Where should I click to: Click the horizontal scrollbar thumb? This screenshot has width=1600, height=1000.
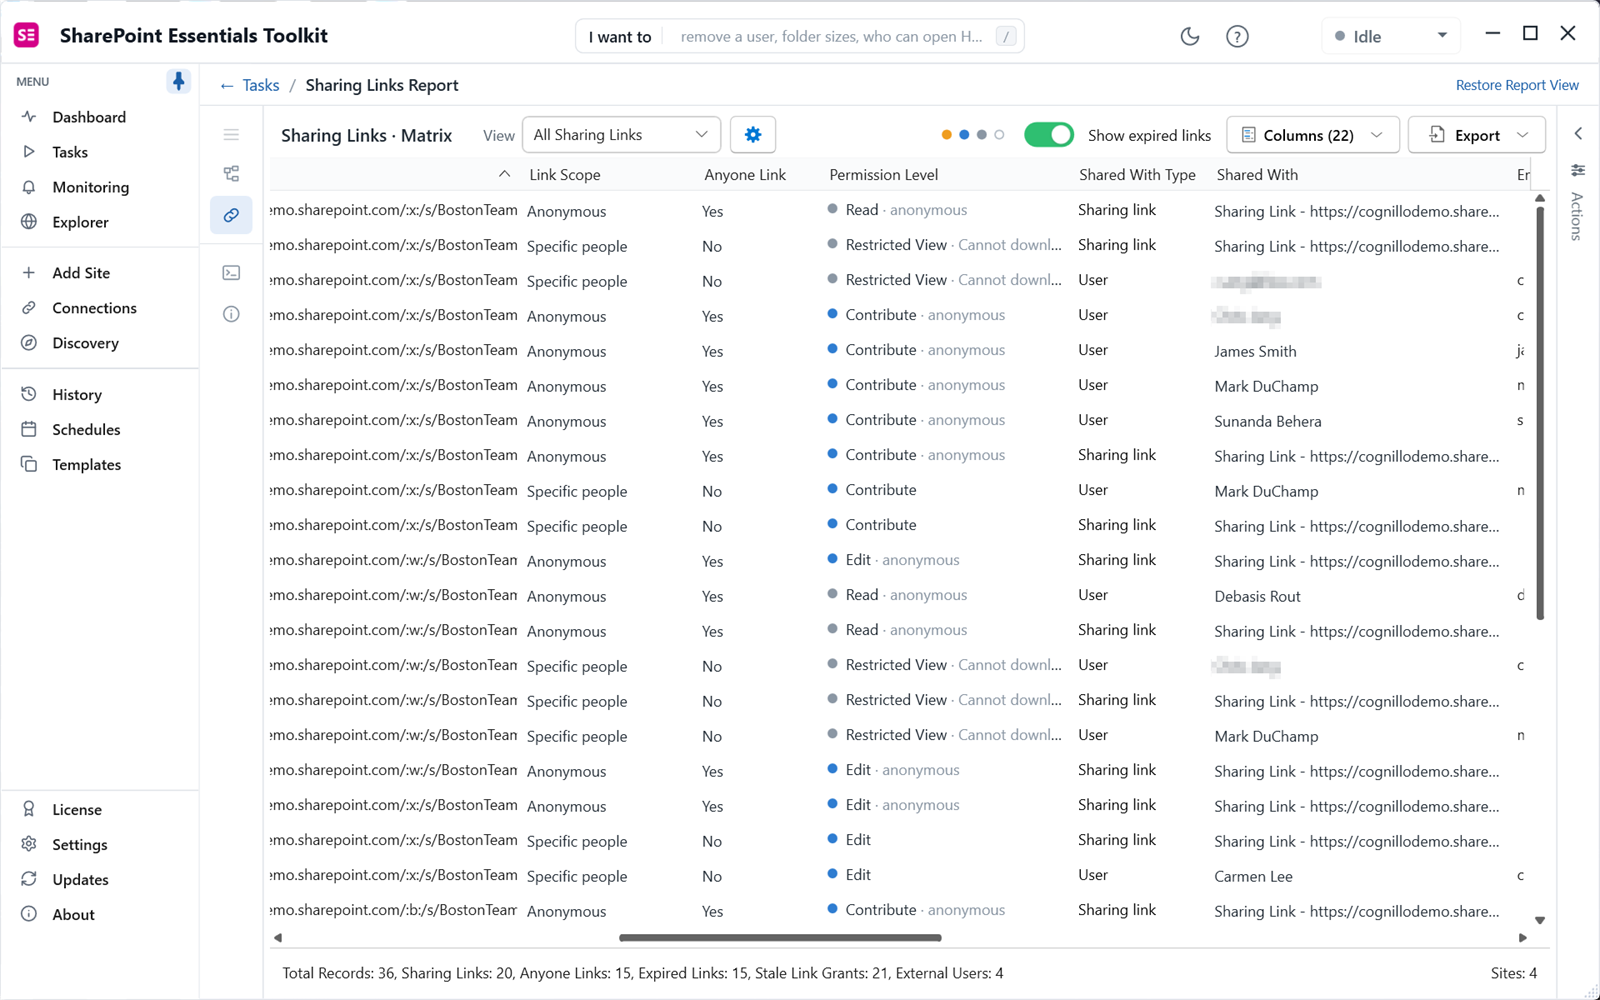[x=780, y=938]
